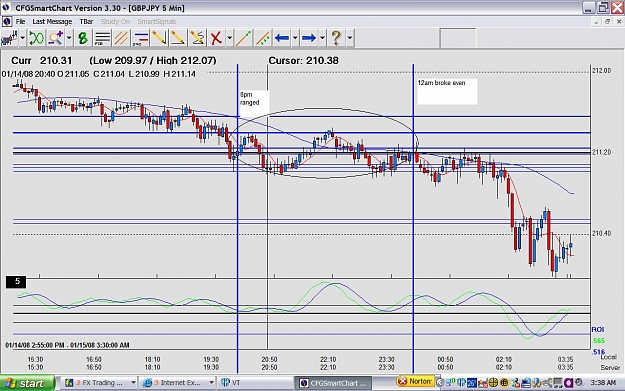
Task: Click the blue left arrow icon
Action: (282, 38)
